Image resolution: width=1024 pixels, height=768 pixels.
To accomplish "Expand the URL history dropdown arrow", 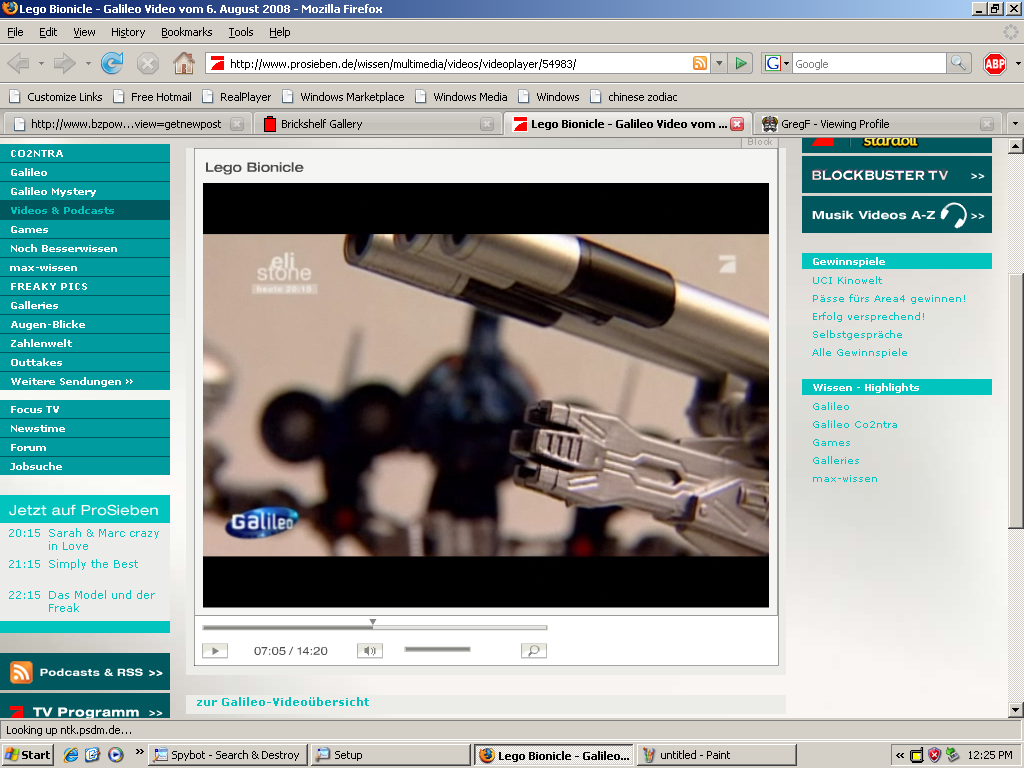I will coord(719,63).
